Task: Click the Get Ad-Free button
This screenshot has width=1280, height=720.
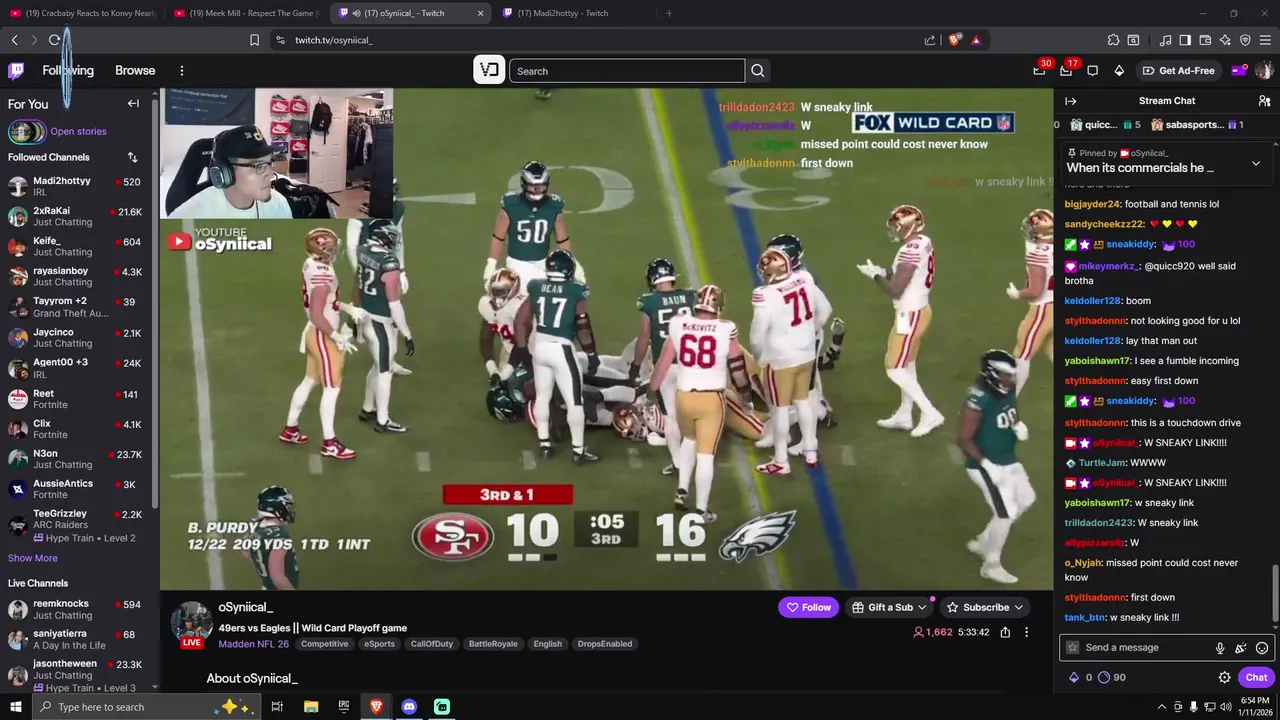Action: tap(1179, 71)
